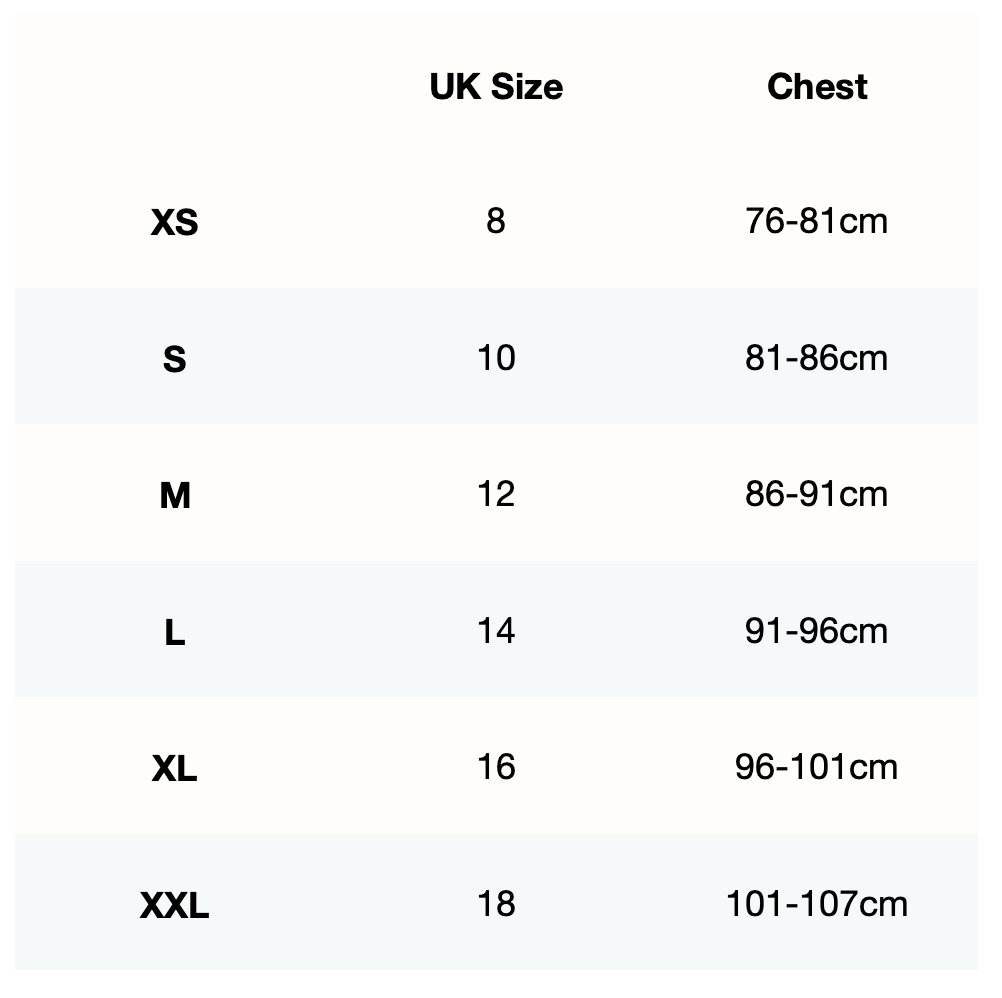
Task: Click UK size 18 cell
Action: click(496, 904)
